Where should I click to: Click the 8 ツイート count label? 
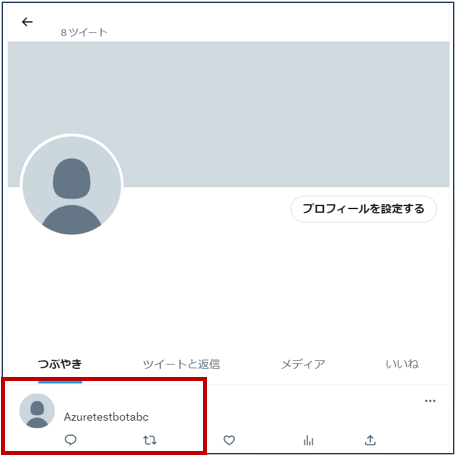click(x=84, y=32)
